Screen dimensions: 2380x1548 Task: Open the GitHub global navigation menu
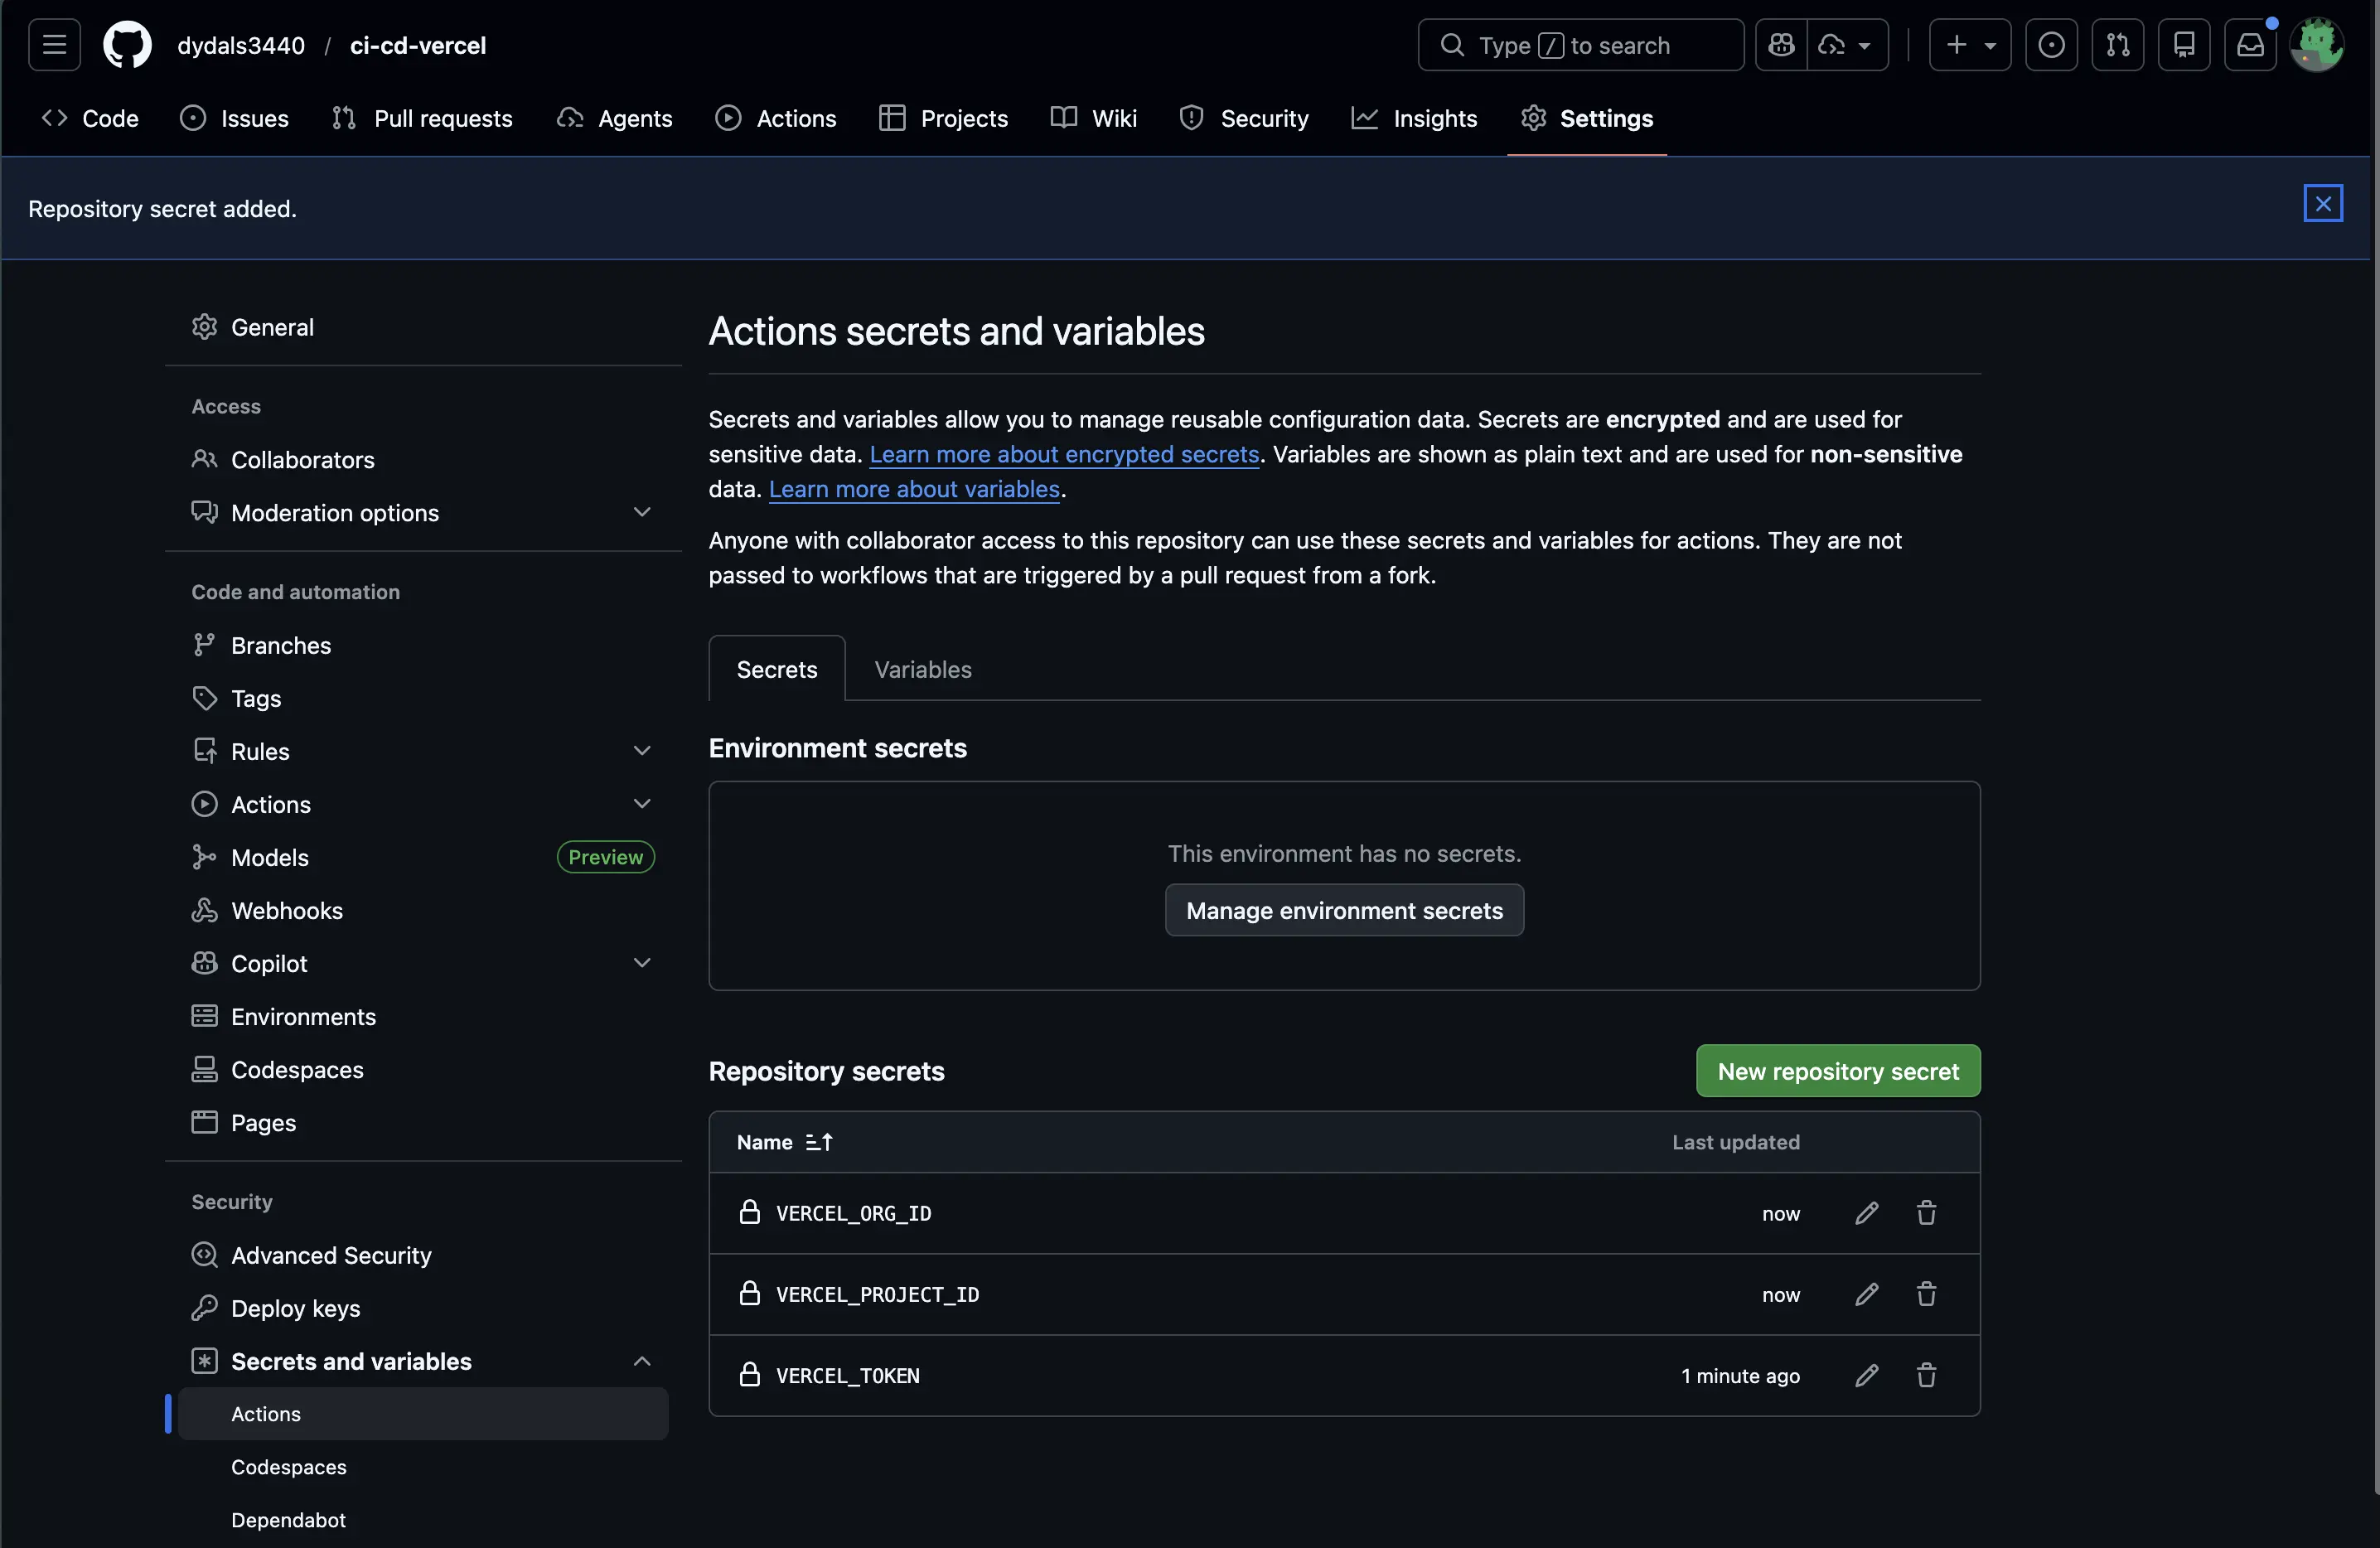[53, 44]
